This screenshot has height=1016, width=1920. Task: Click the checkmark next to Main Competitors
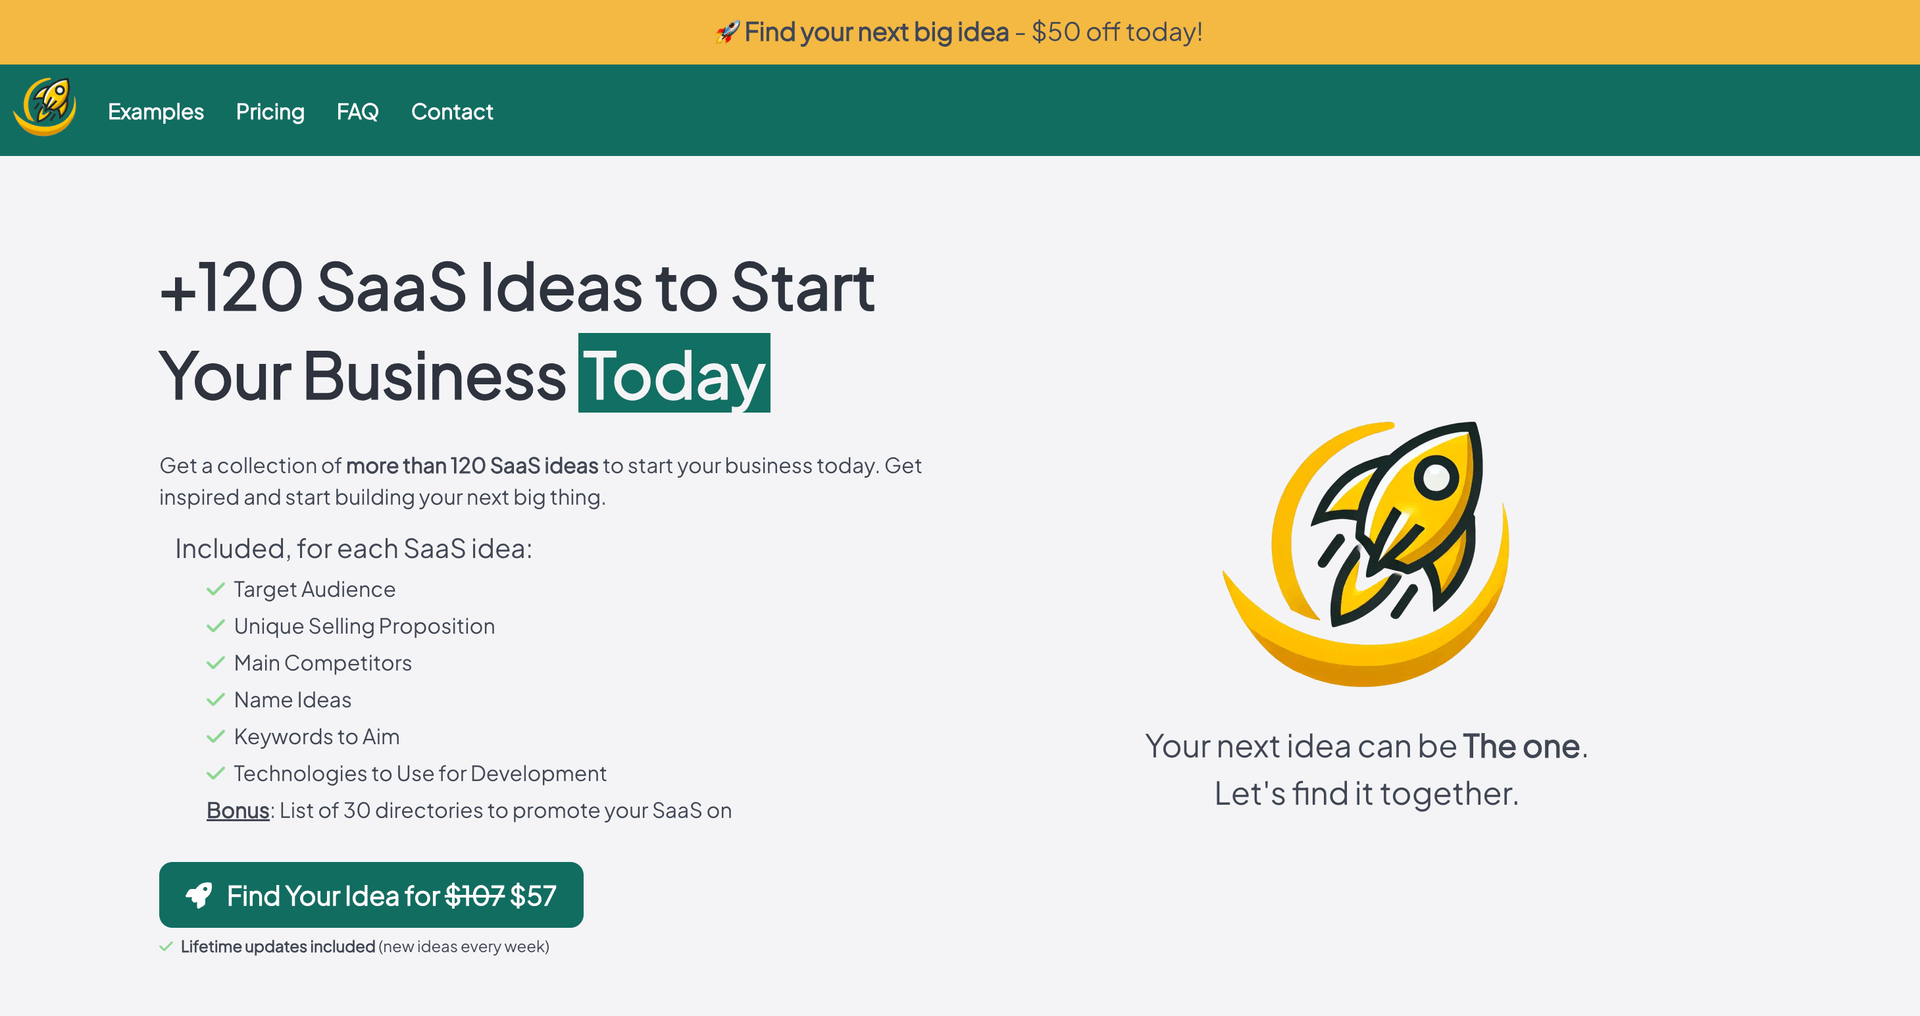[x=215, y=664]
